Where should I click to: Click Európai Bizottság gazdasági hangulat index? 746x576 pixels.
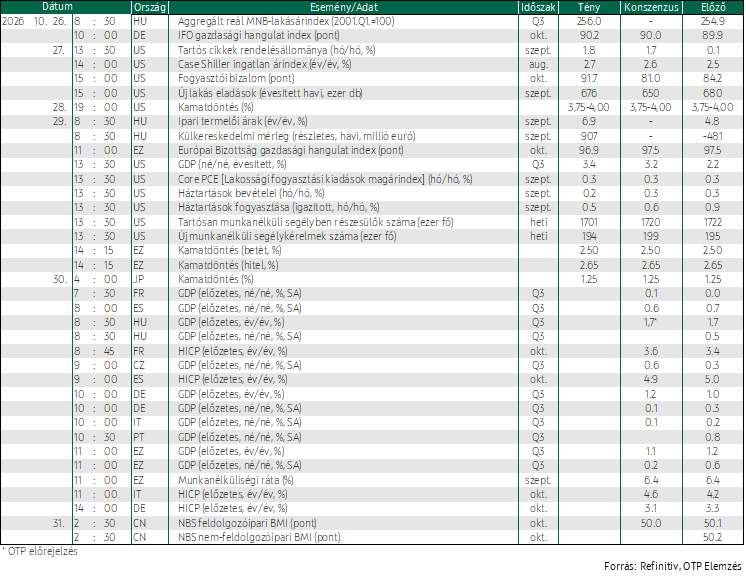point(291,150)
